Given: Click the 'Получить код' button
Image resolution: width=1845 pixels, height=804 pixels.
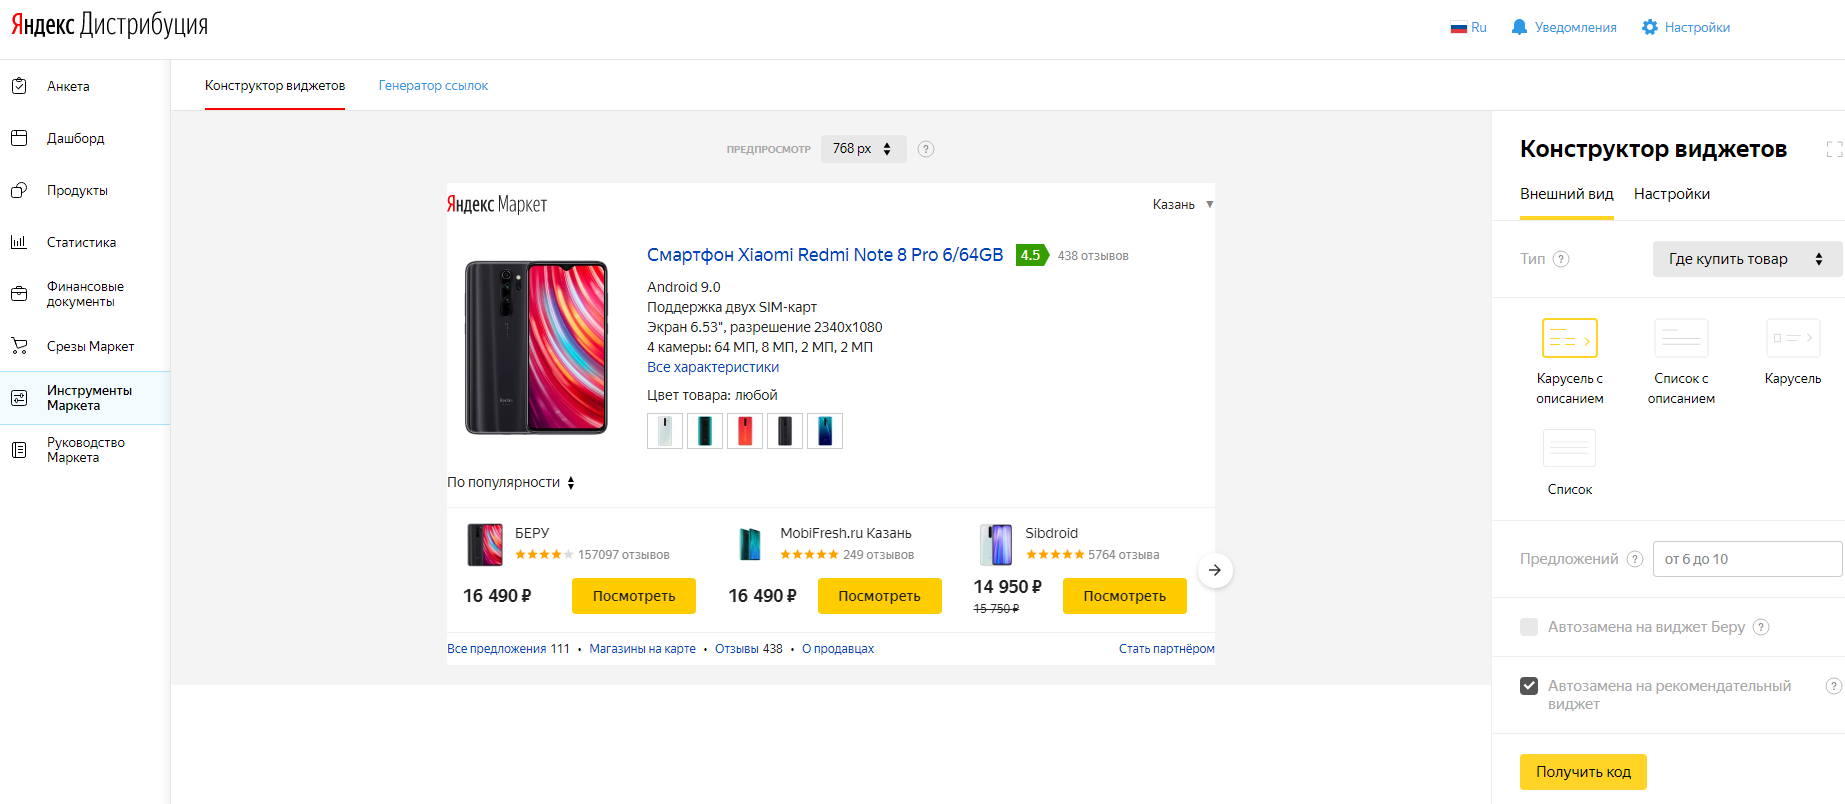Looking at the screenshot, I should (1582, 772).
